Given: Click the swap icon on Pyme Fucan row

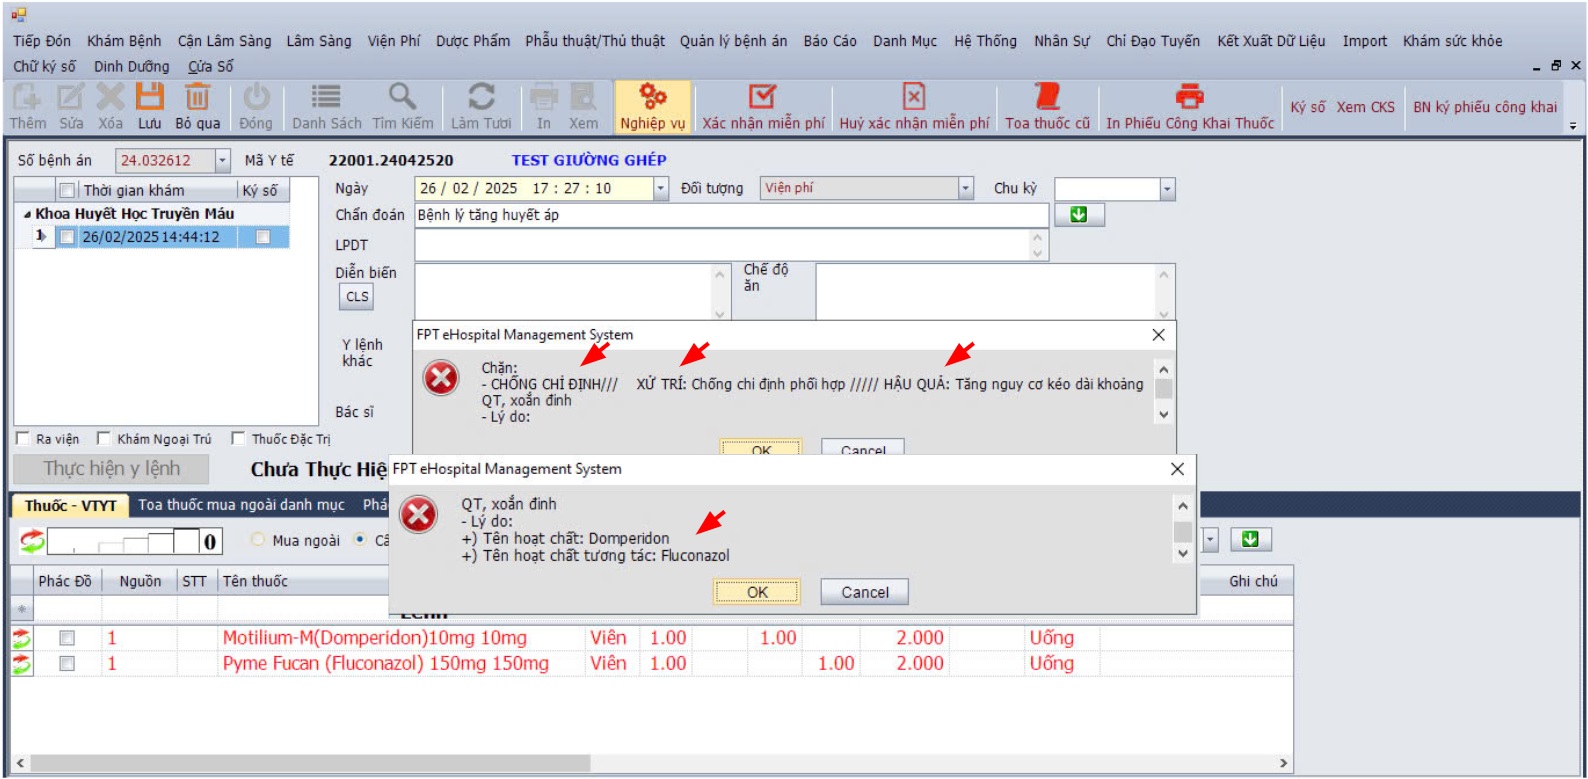Looking at the screenshot, I should (21, 663).
